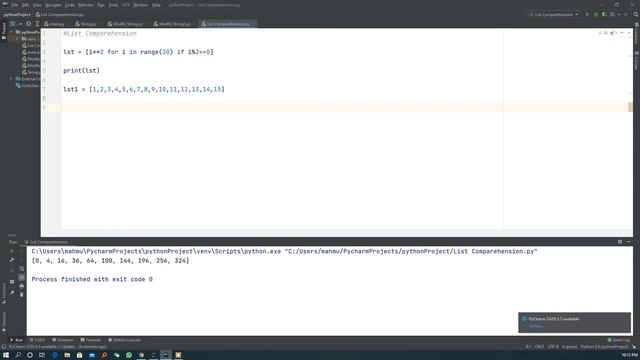640x360 pixels.
Task: Hide the Run tool window
Action: click(x=629, y=242)
